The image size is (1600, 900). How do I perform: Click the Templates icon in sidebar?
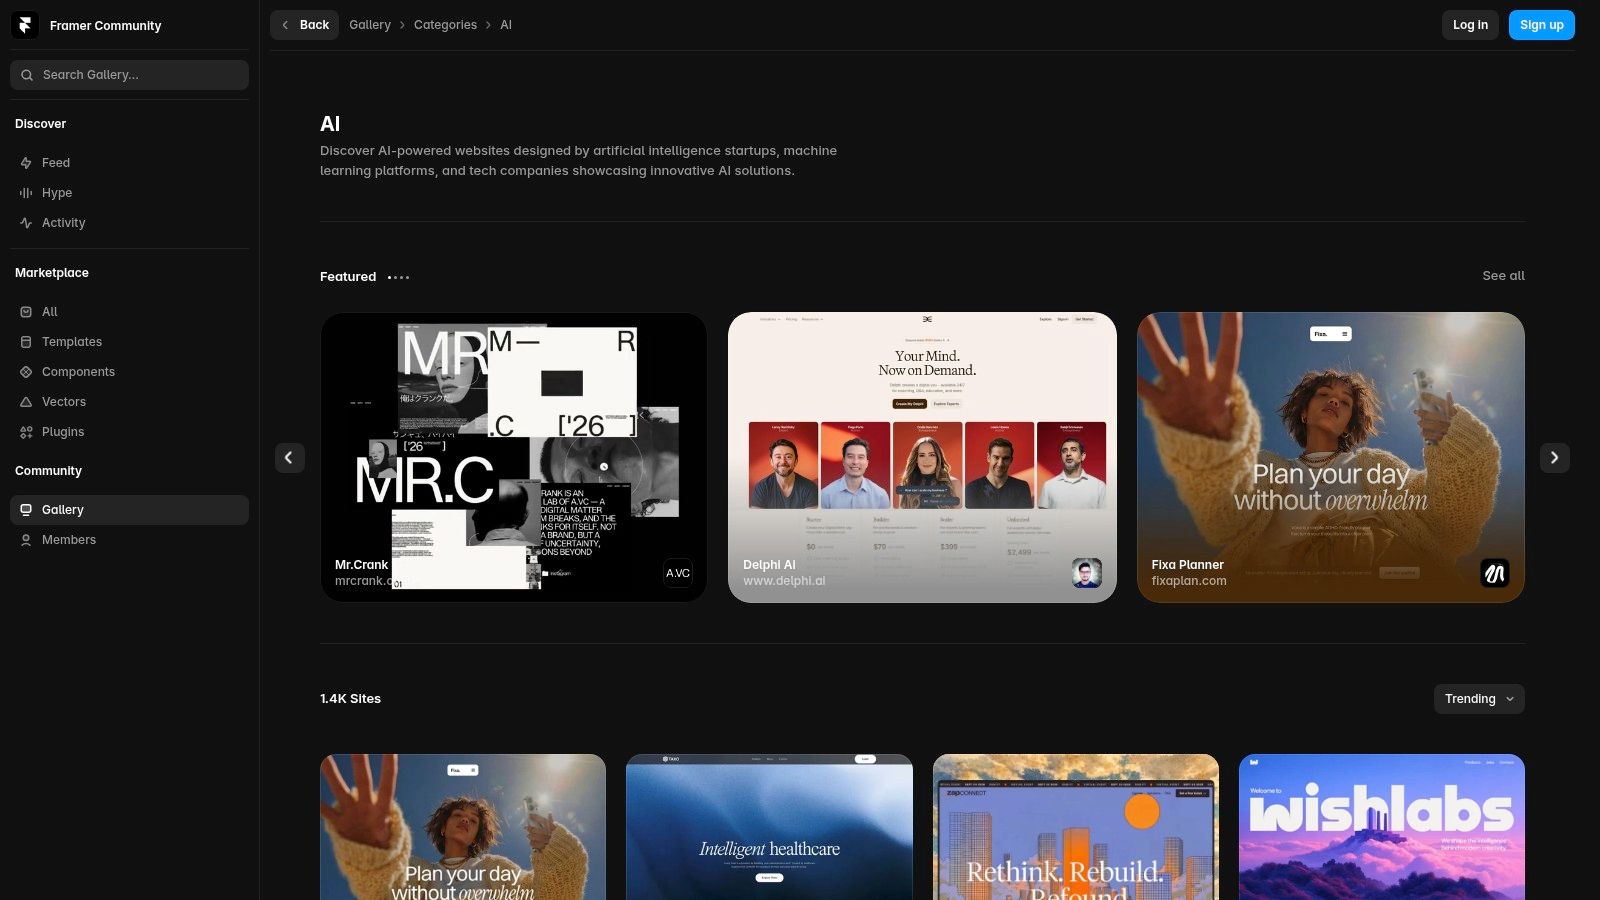click(26, 342)
